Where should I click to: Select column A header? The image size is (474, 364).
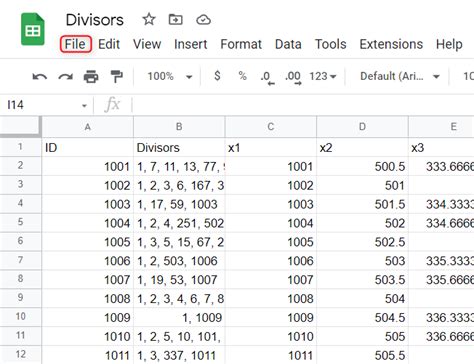[x=88, y=127]
